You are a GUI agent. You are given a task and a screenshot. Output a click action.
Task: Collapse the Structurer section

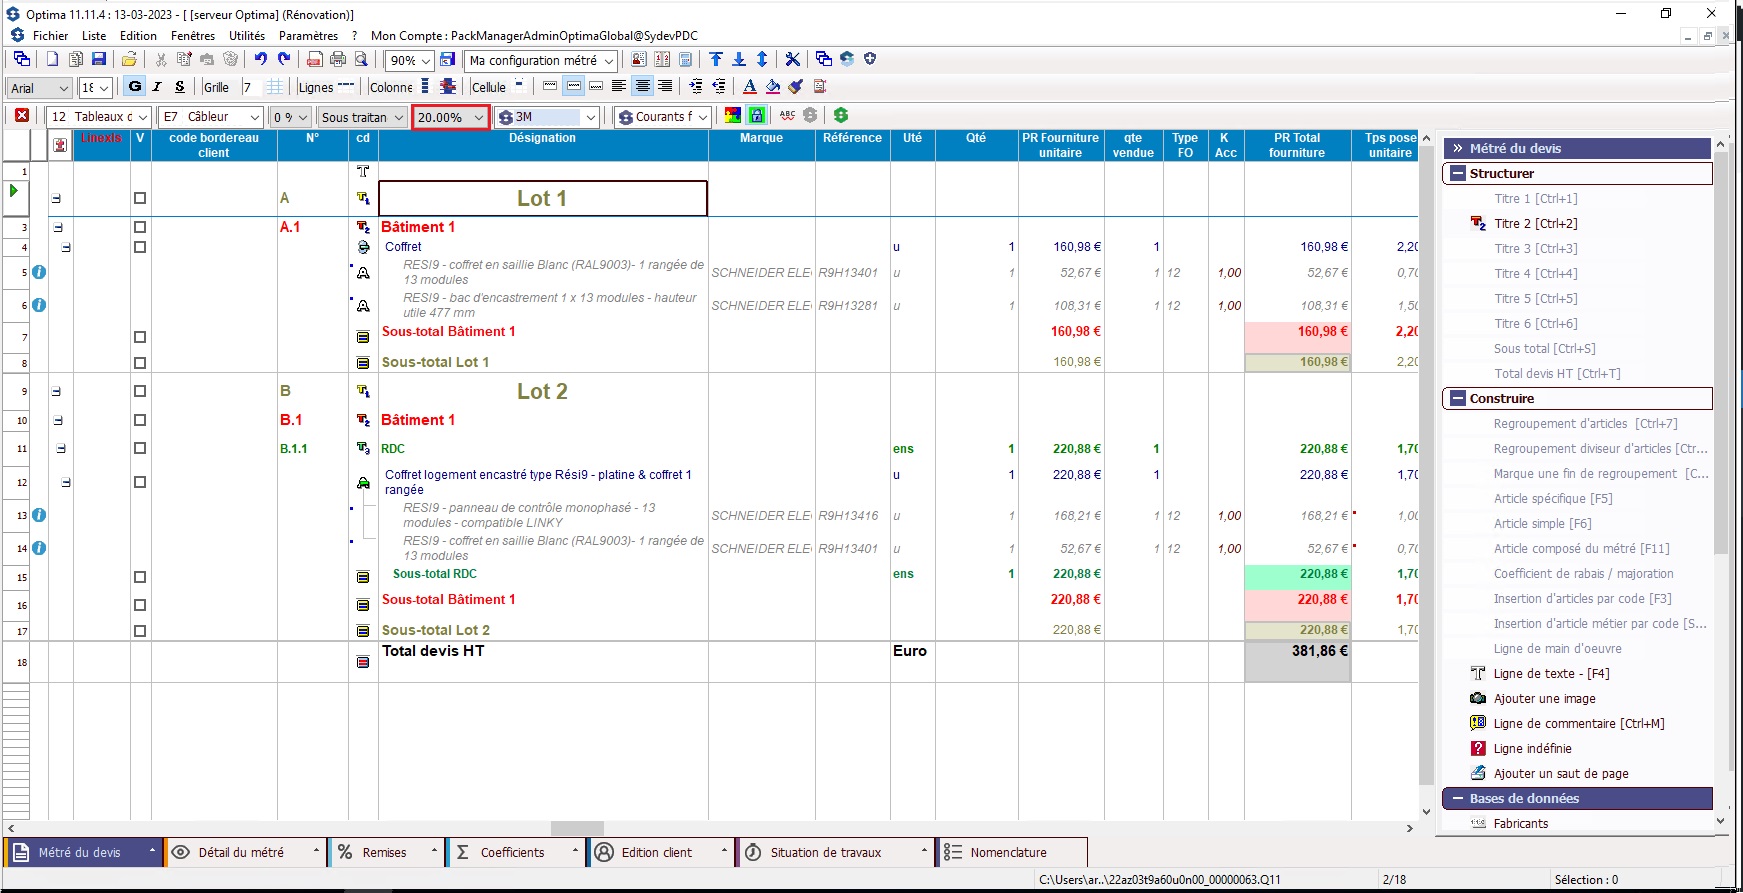click(x=1459, y=174)
